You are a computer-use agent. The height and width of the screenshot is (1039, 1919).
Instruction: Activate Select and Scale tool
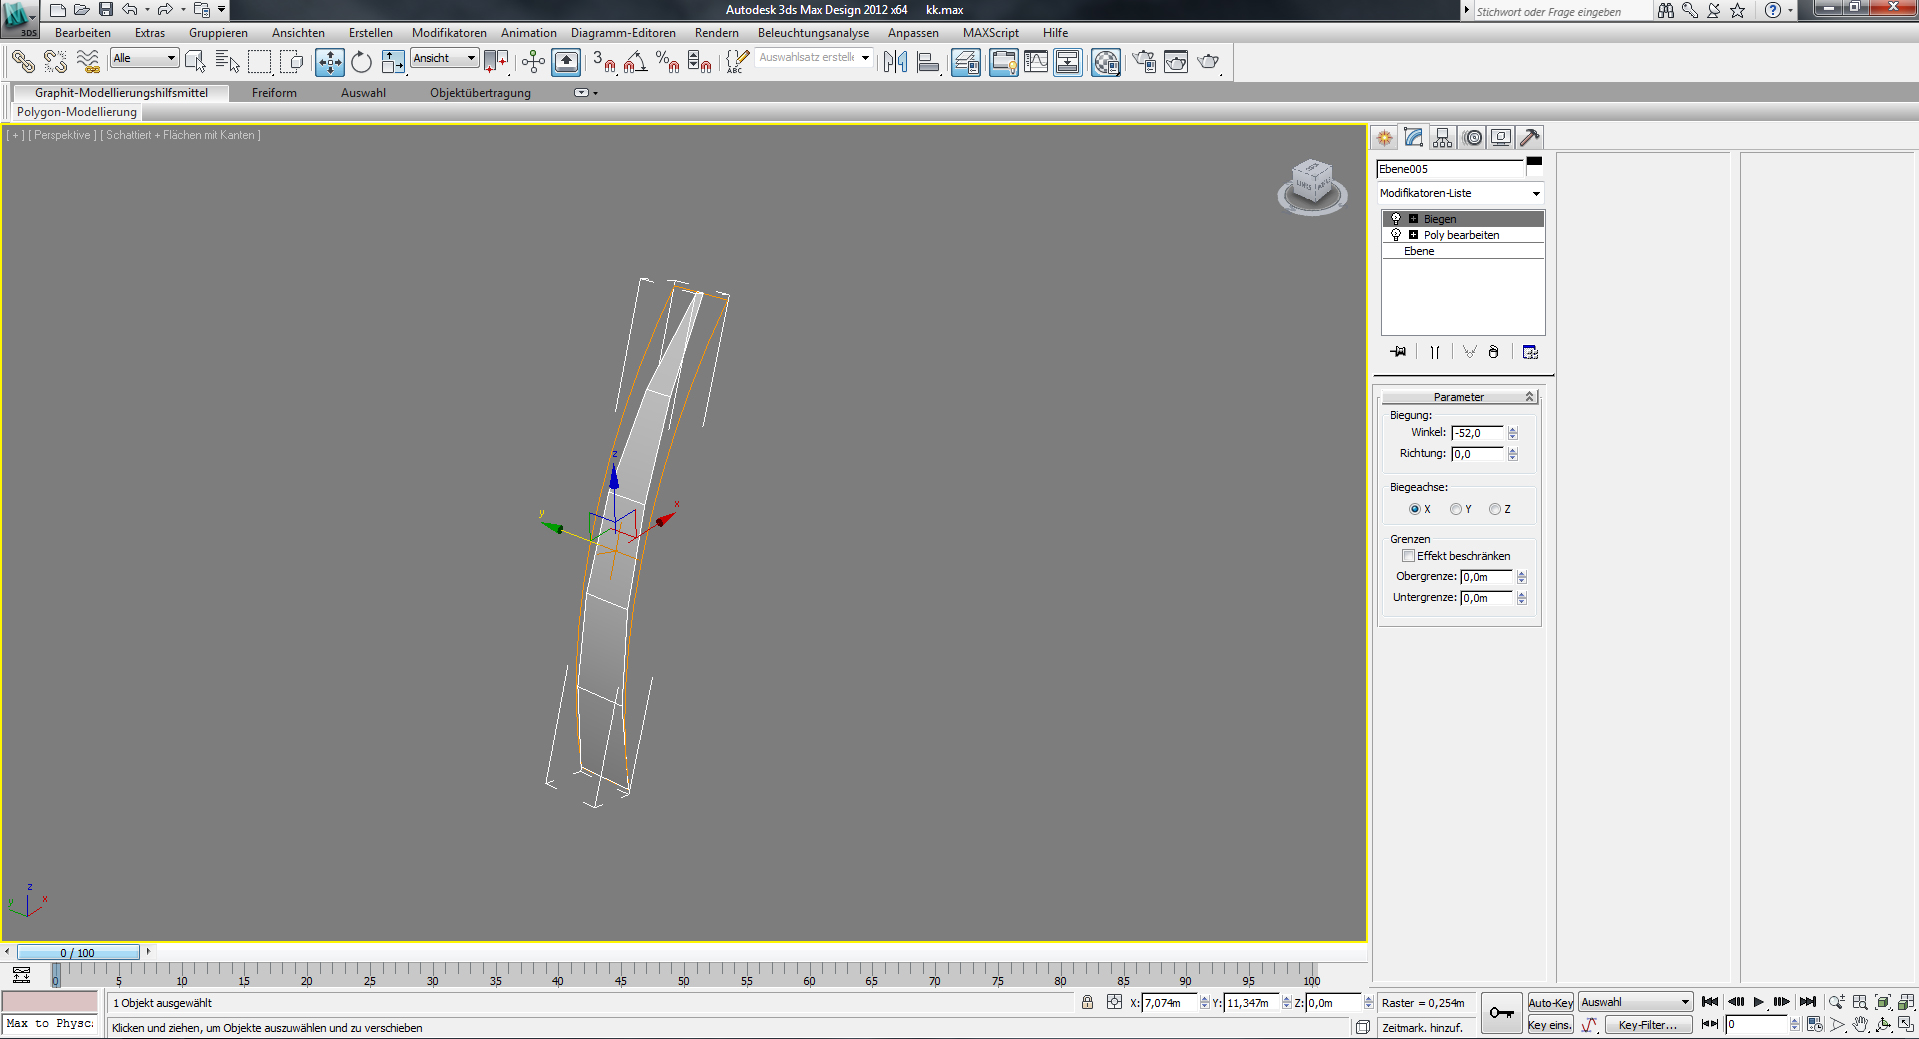click(x=394, y=62)
